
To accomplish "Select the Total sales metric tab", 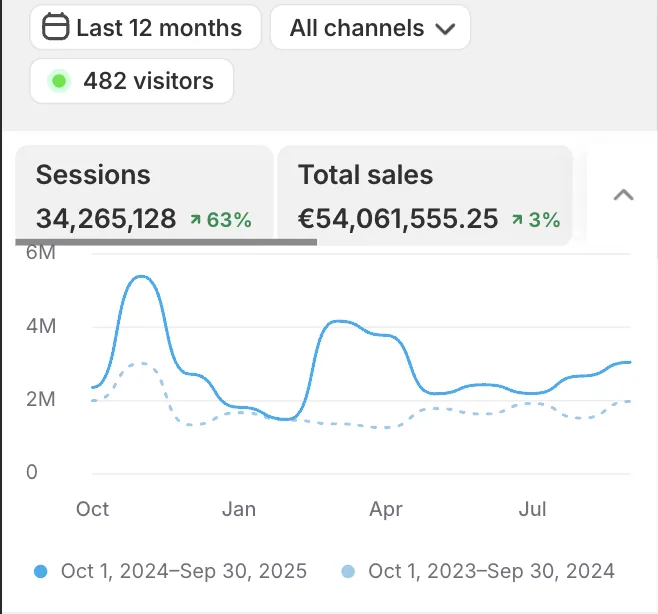I will (x=425, y=195).
